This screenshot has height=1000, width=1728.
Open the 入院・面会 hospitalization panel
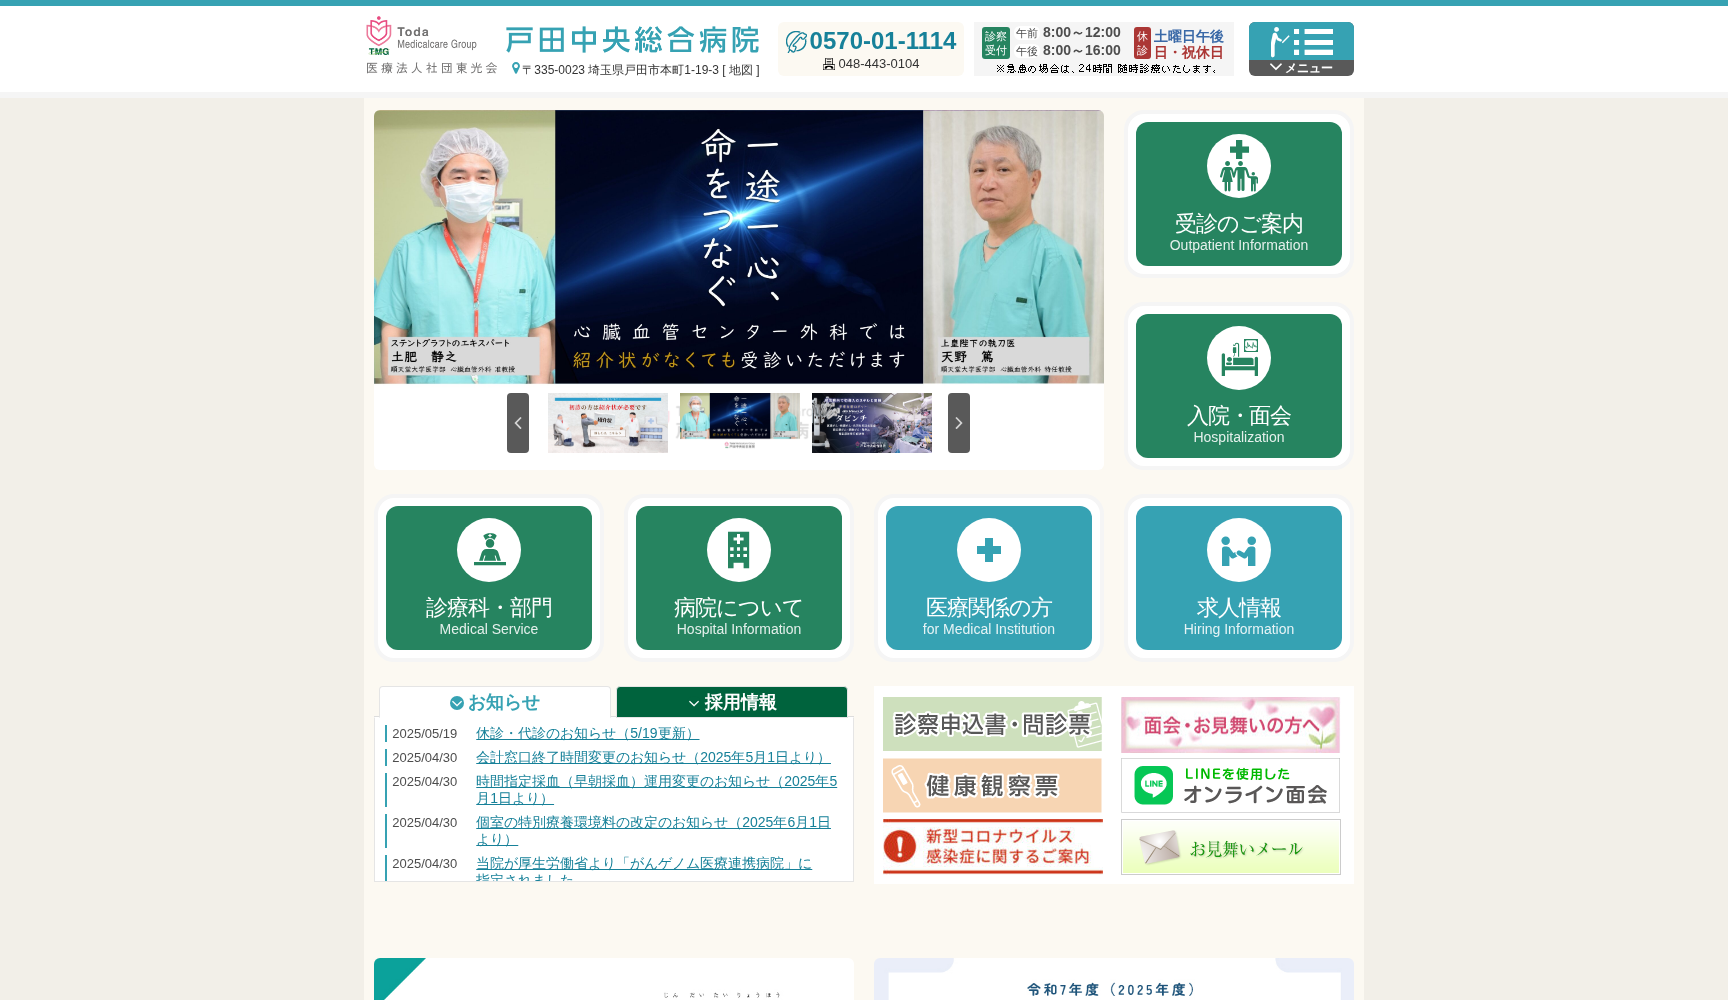pyautogui.click(x=1238, y=386)
